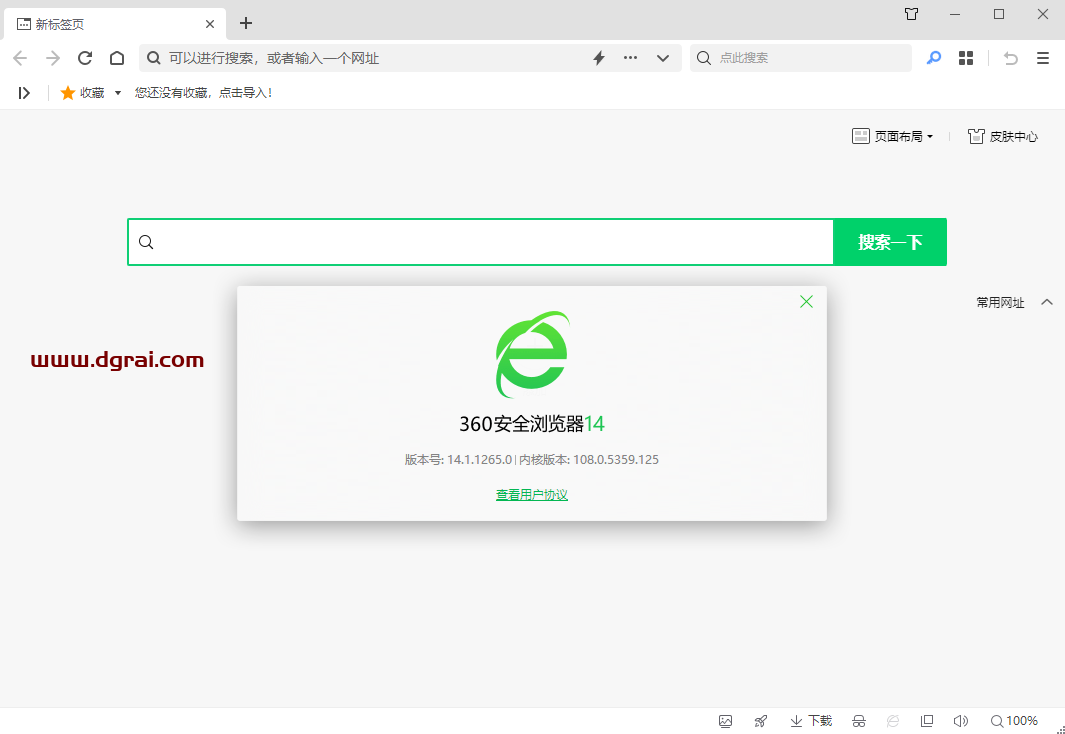Open the address bar three-dots menu

click(630, 58)
